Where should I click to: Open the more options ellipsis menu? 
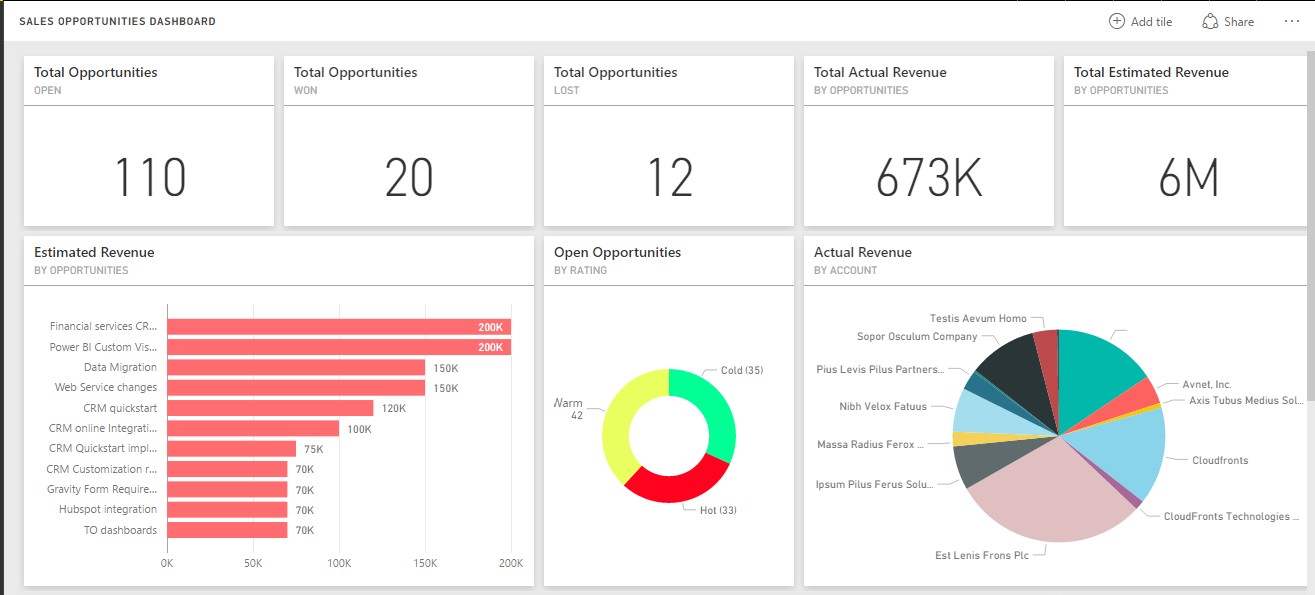coord(1290,21)
